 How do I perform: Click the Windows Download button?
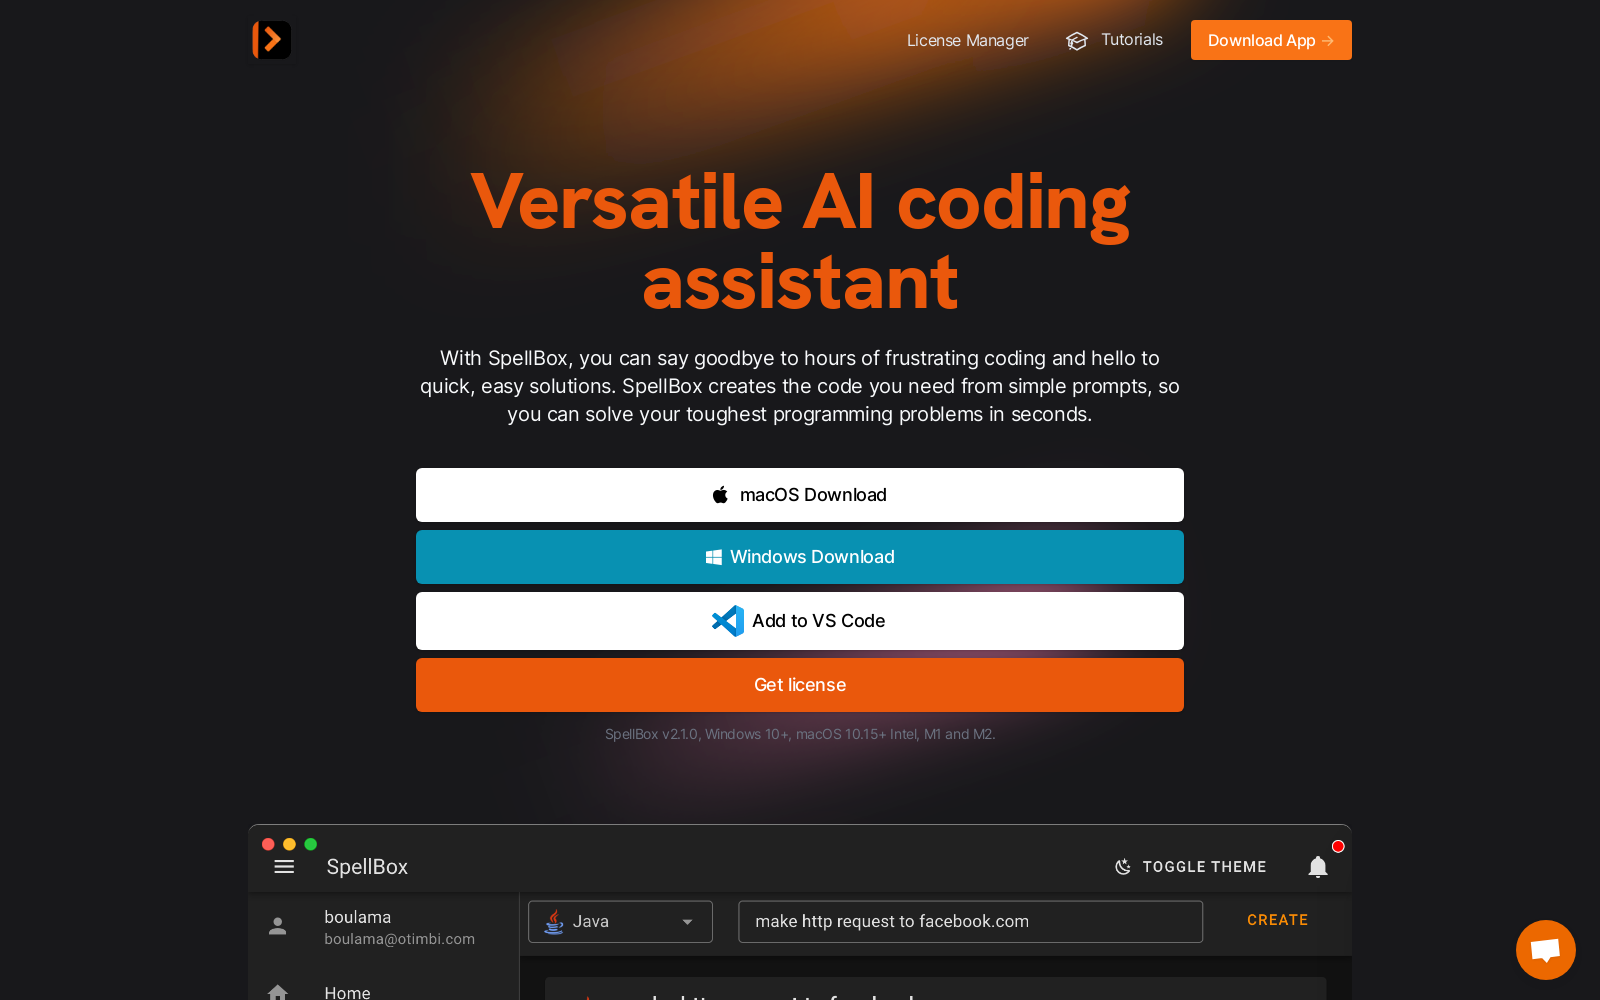coord(800,557)
